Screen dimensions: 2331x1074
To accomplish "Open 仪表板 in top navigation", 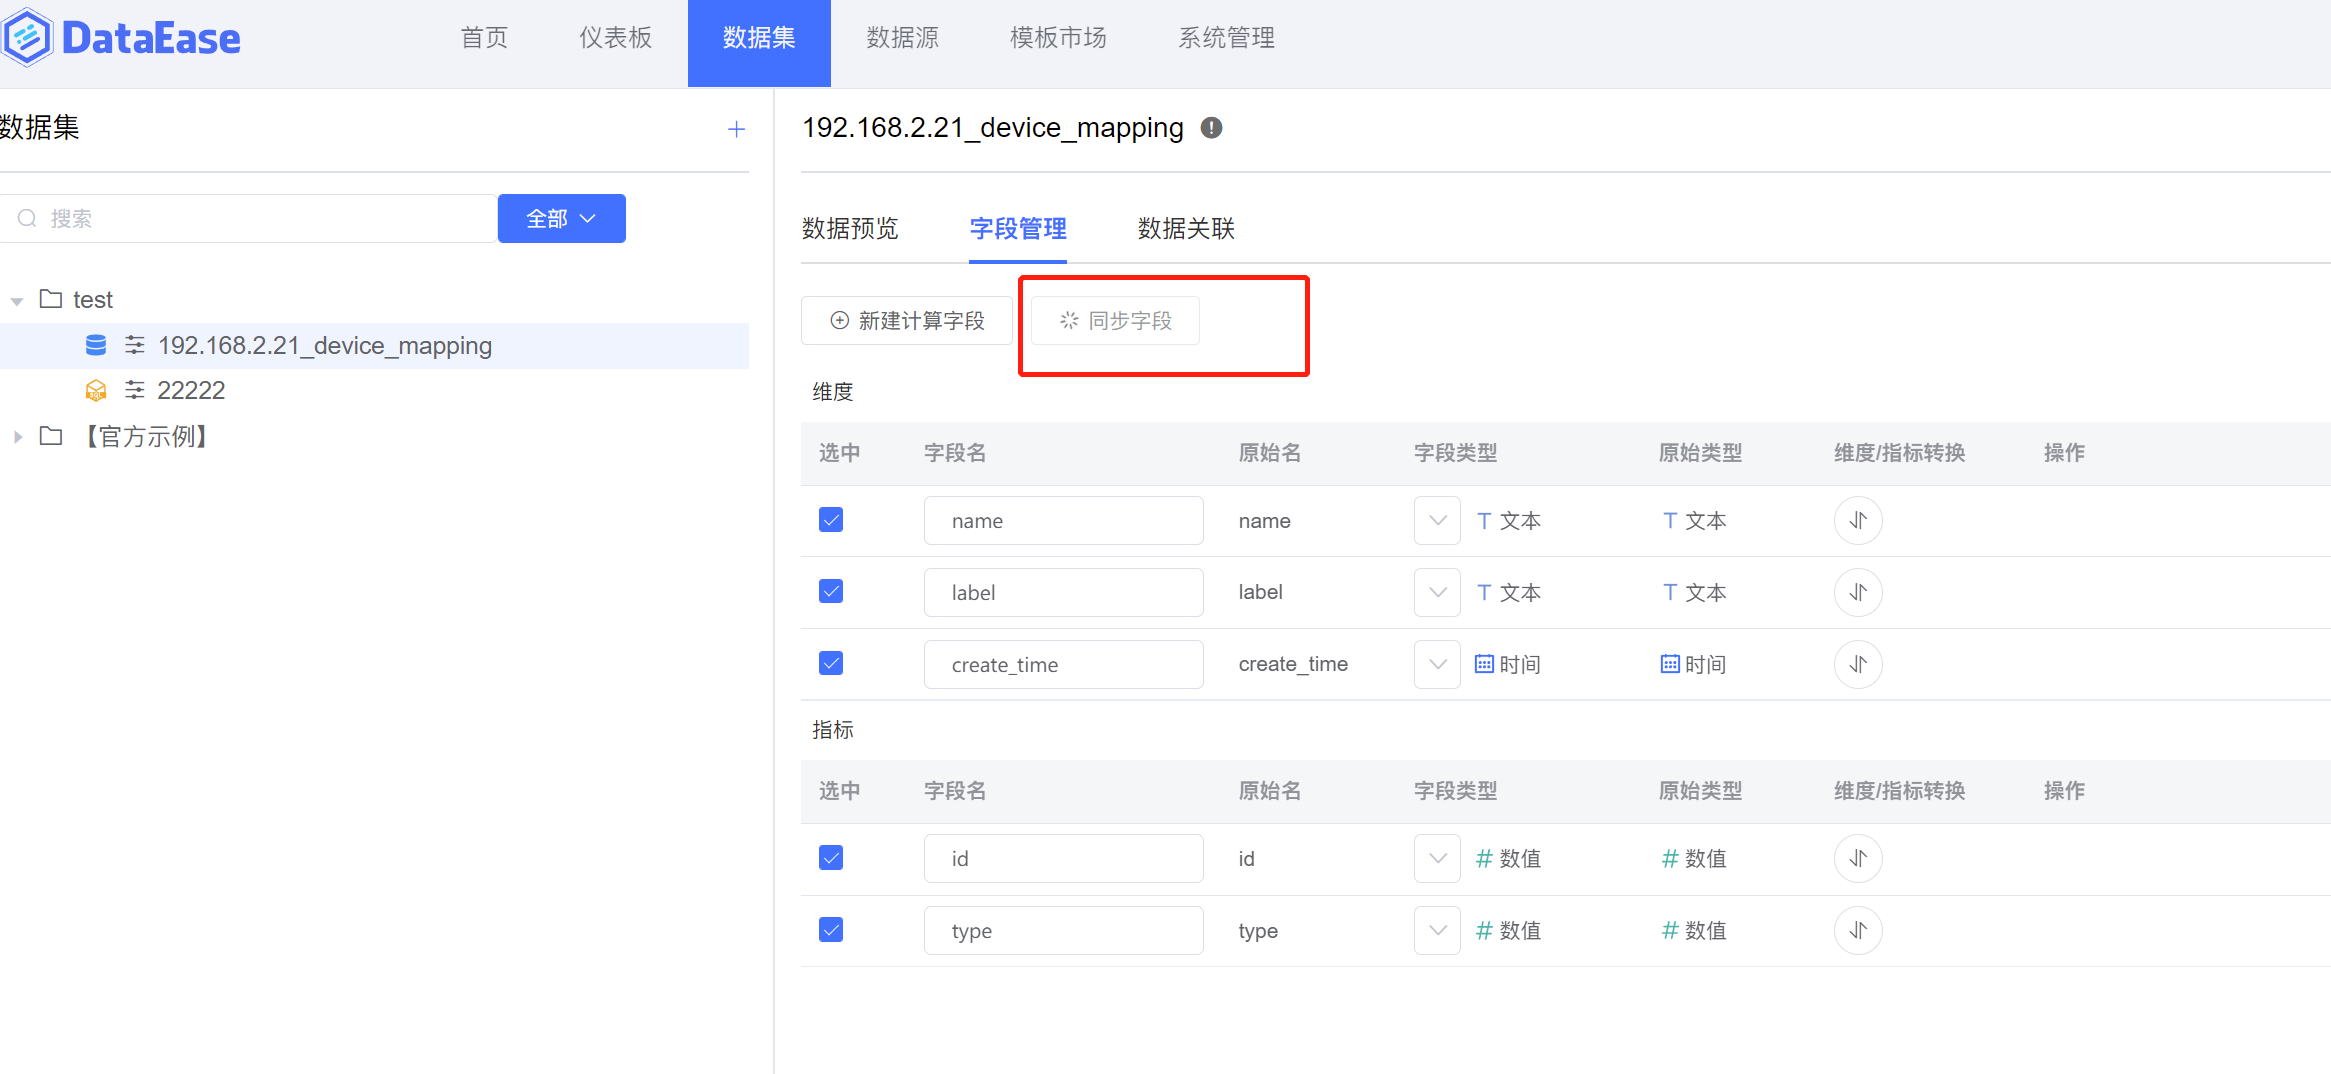I will 616,38.
